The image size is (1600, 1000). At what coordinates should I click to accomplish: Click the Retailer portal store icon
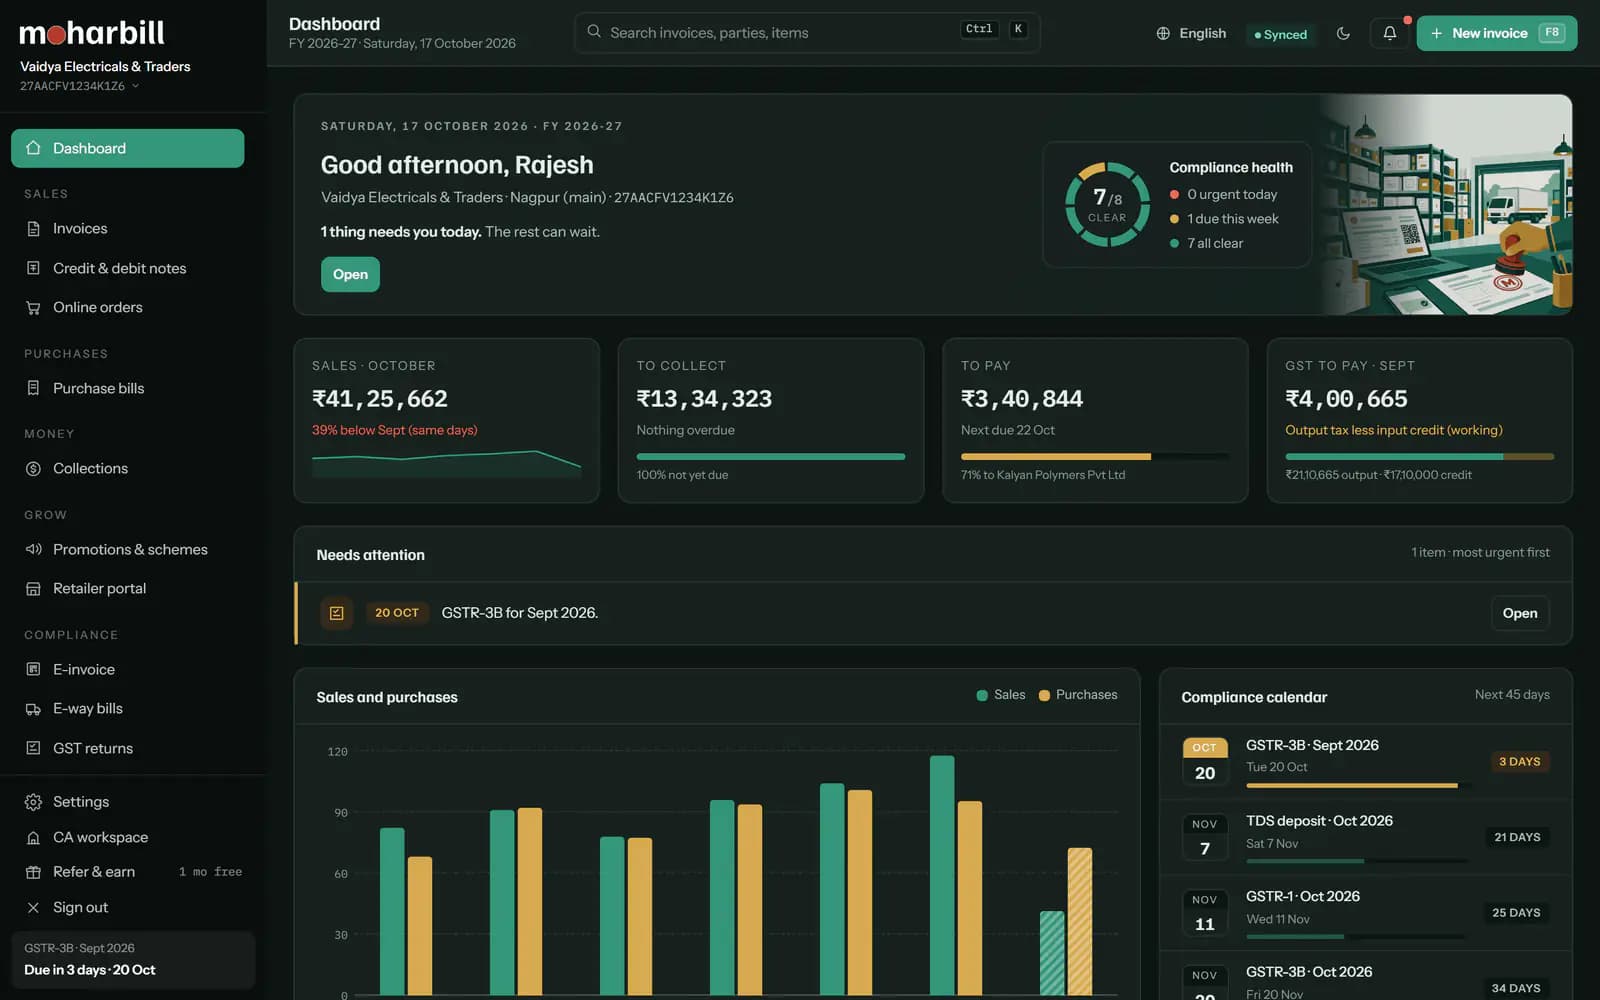[x=33, y=588]
